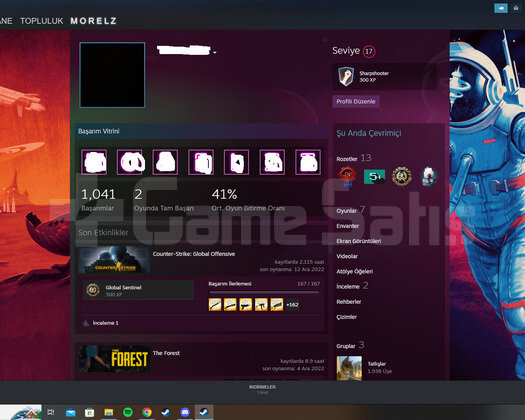Open the Rehberler guides link
Screen dimensions: 525x420
349,302
